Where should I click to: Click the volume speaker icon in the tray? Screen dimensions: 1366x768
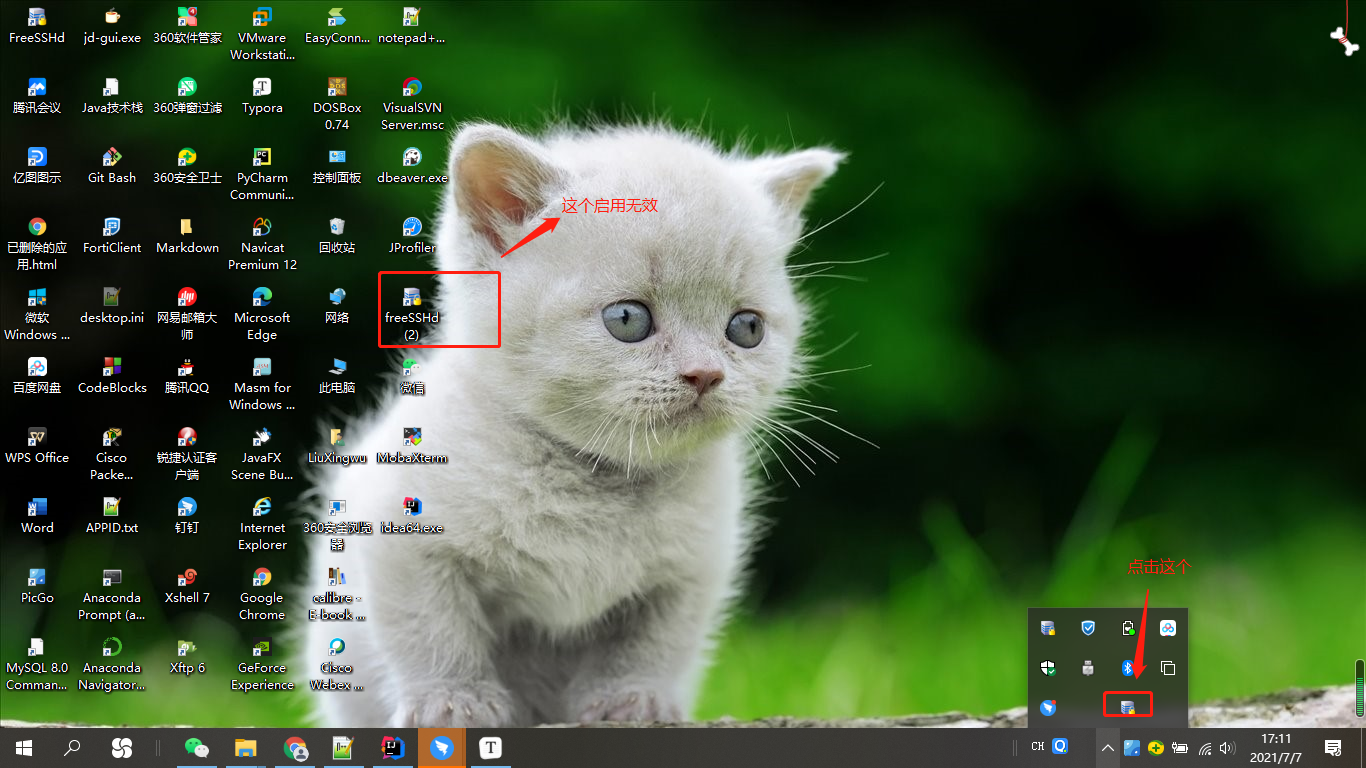pos(1228,747)
